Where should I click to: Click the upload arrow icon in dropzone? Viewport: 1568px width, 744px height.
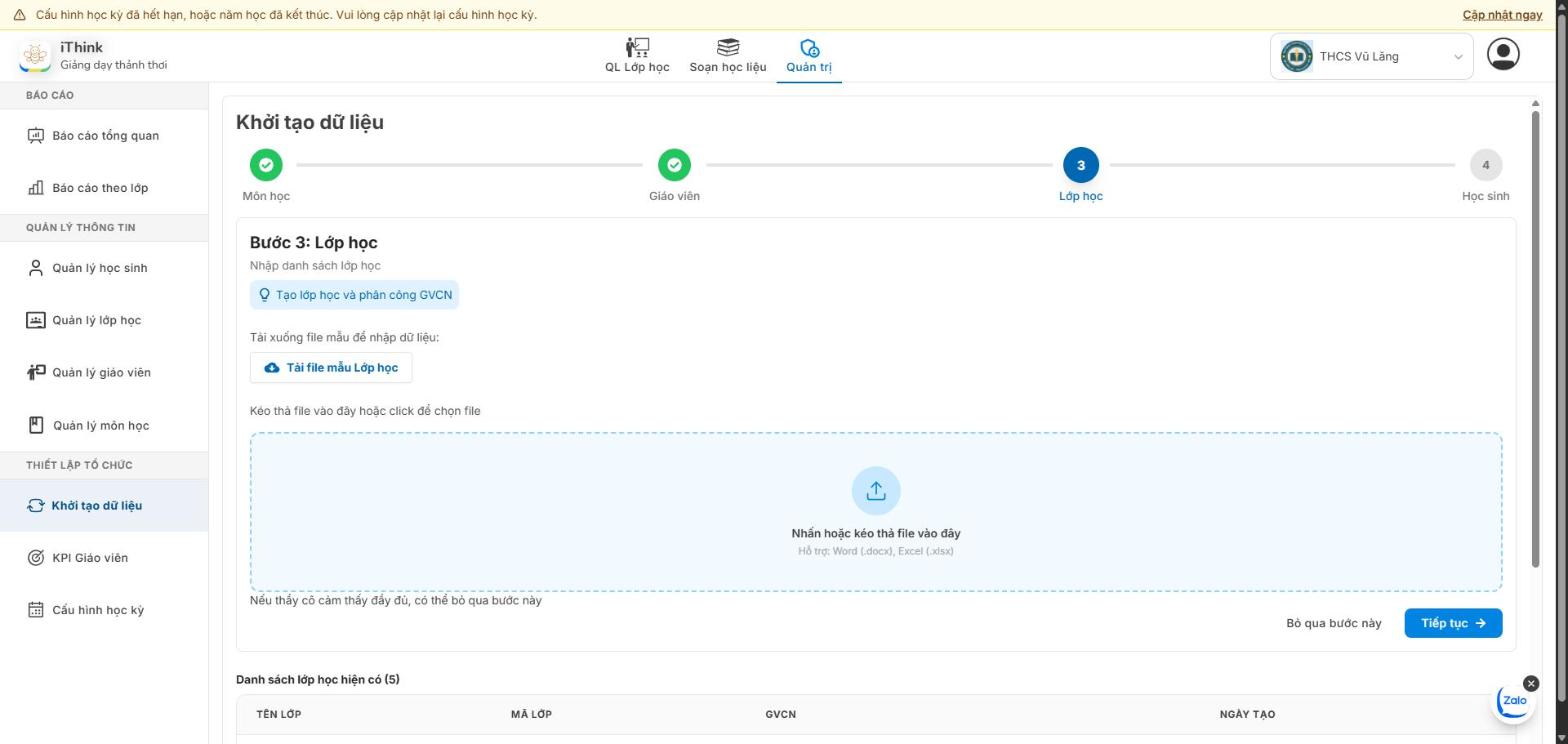point(876,491)
